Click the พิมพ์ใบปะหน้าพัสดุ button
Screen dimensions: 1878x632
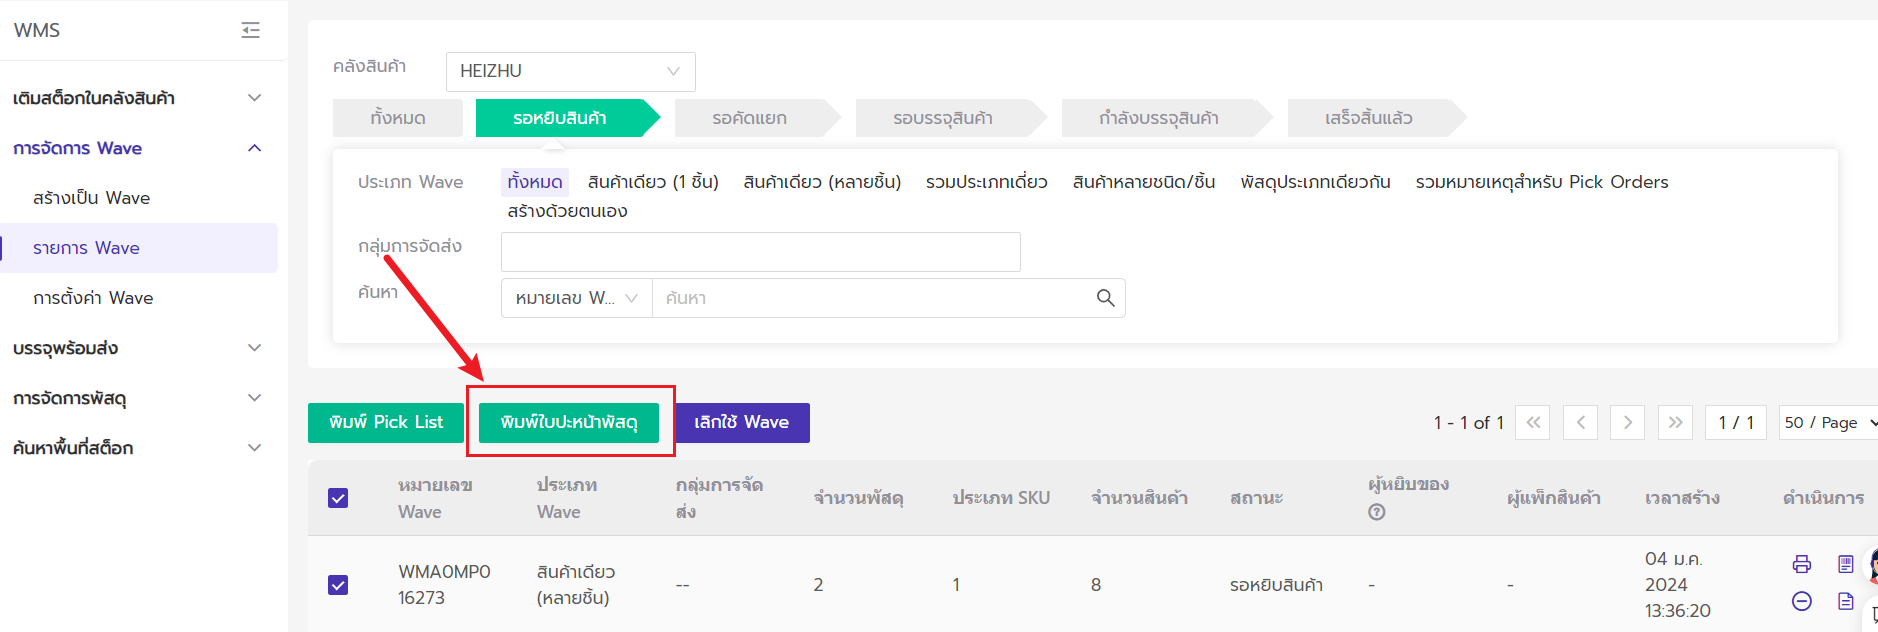[x=569, y=422]
